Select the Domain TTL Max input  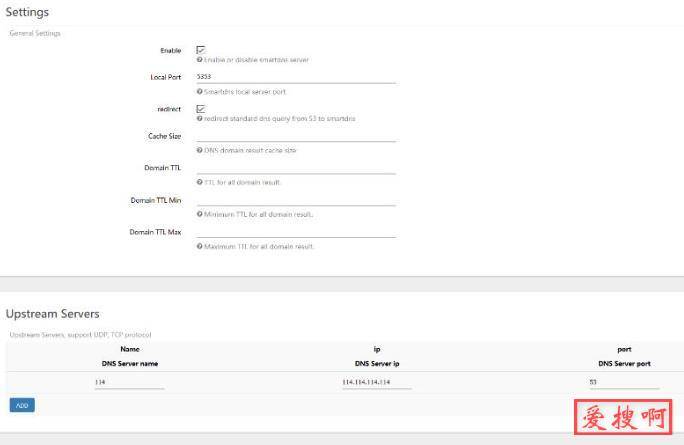[296, 232]
